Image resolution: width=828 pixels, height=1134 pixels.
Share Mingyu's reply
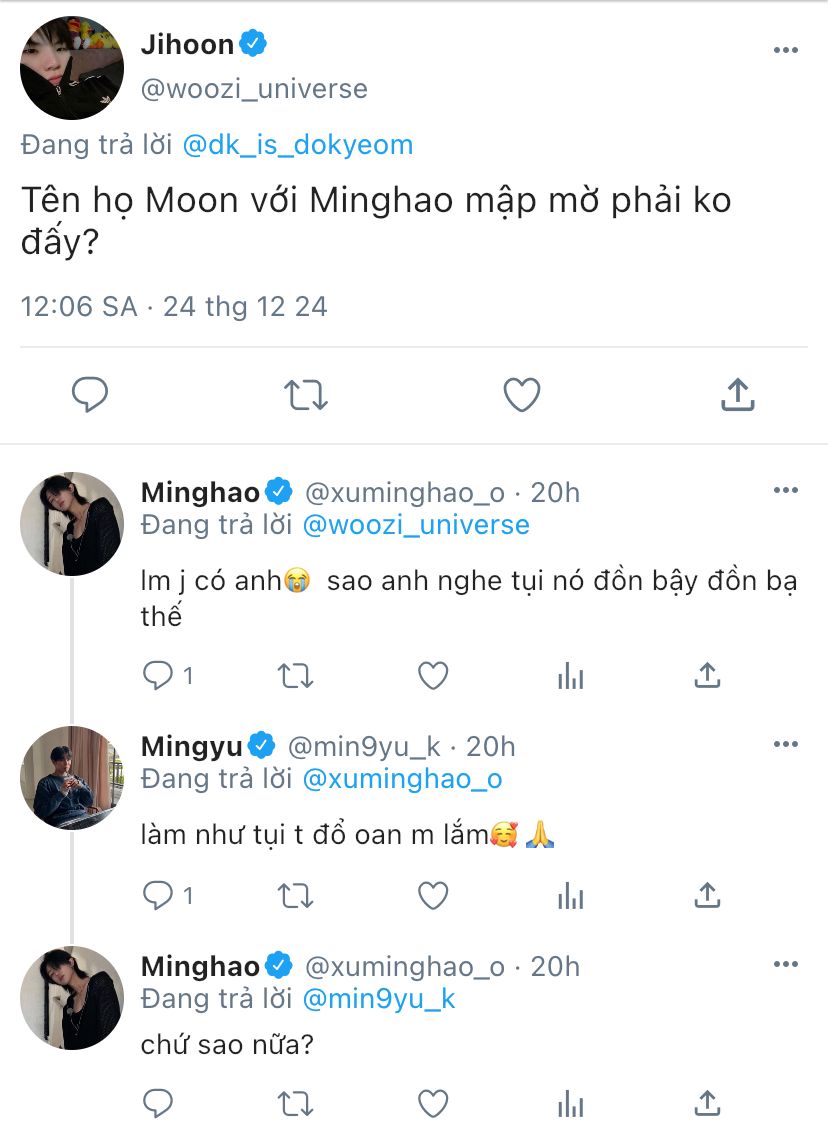pyautogui.click(x=707, y=895)
